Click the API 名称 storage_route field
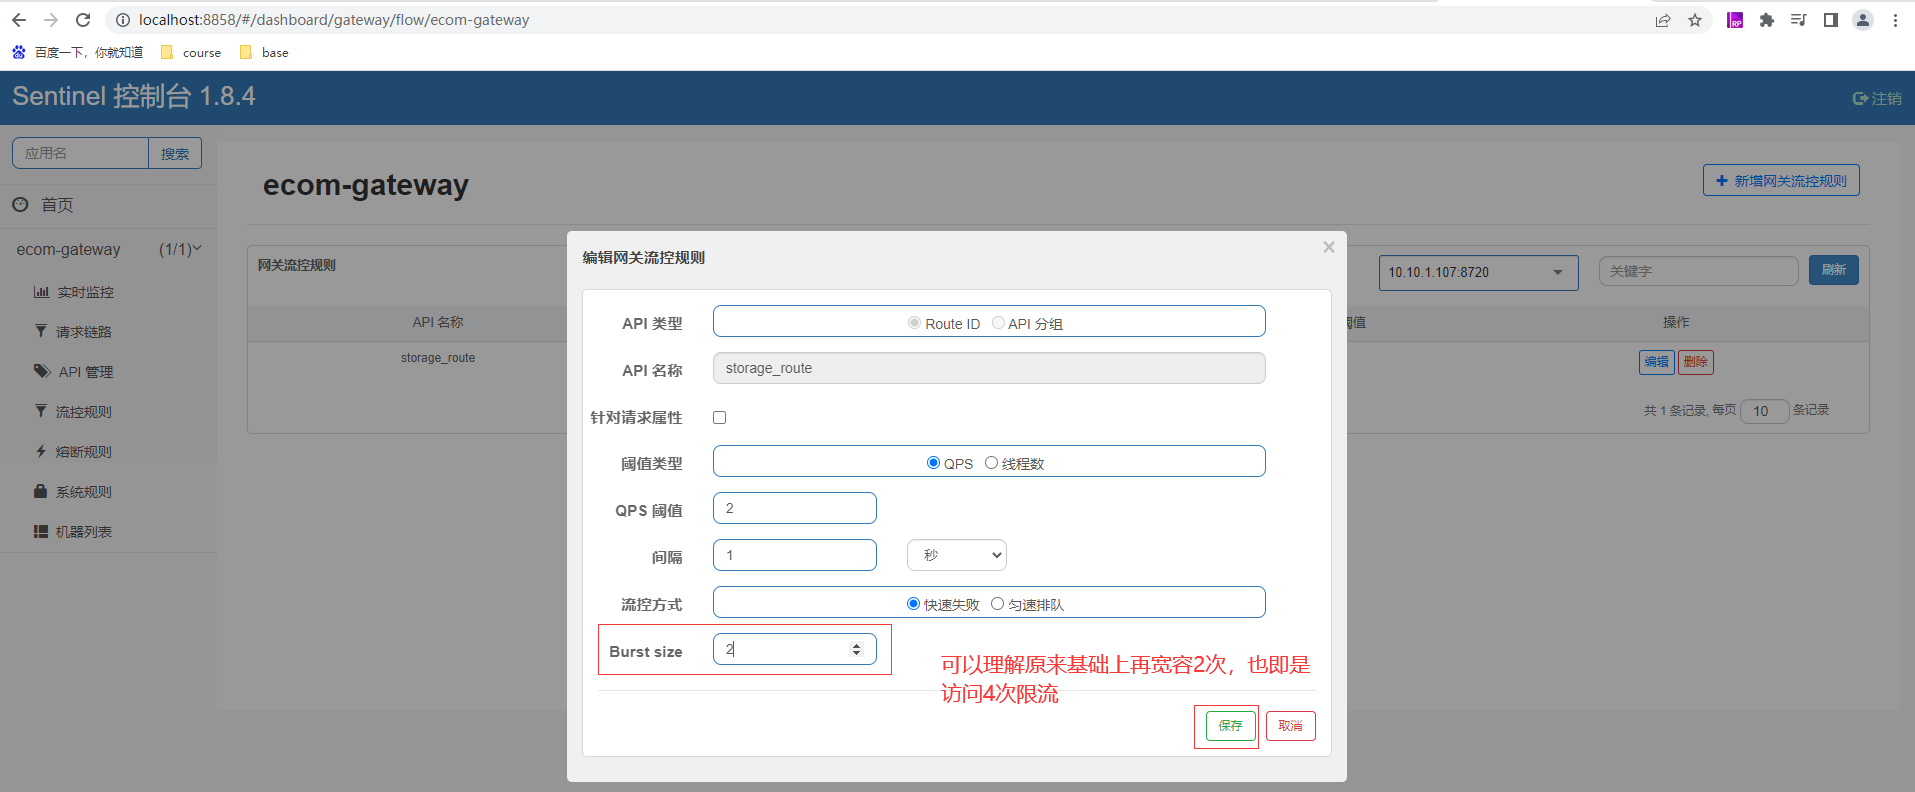The image size is (1915, 792). (x=989, y=368)
